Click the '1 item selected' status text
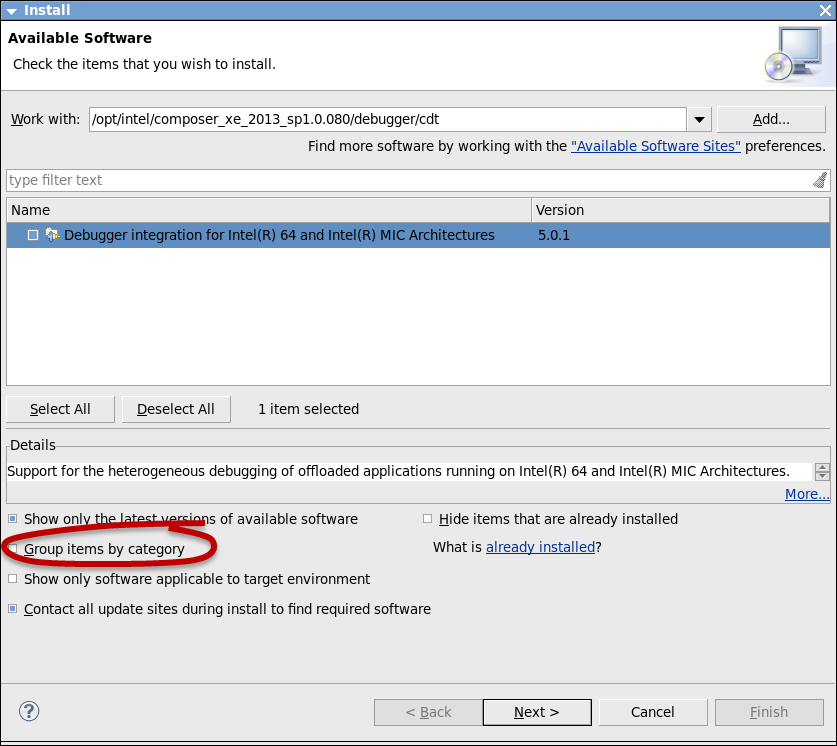This screenshot has height=746, width=837. coord(309,409)
